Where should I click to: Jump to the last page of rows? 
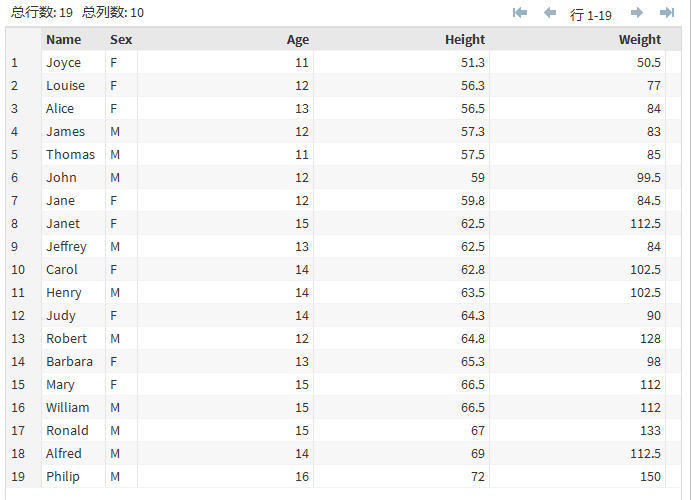coord(667,13)
